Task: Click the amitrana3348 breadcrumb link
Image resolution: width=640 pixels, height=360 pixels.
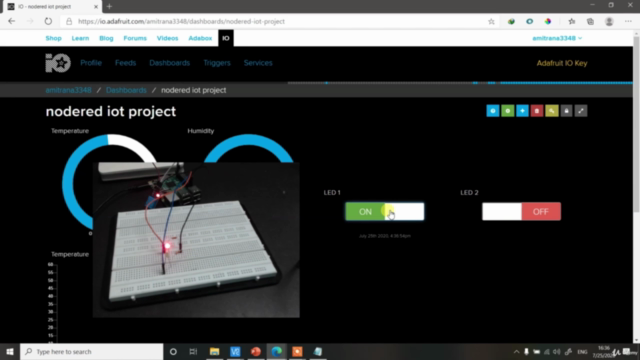Action: 68,90
